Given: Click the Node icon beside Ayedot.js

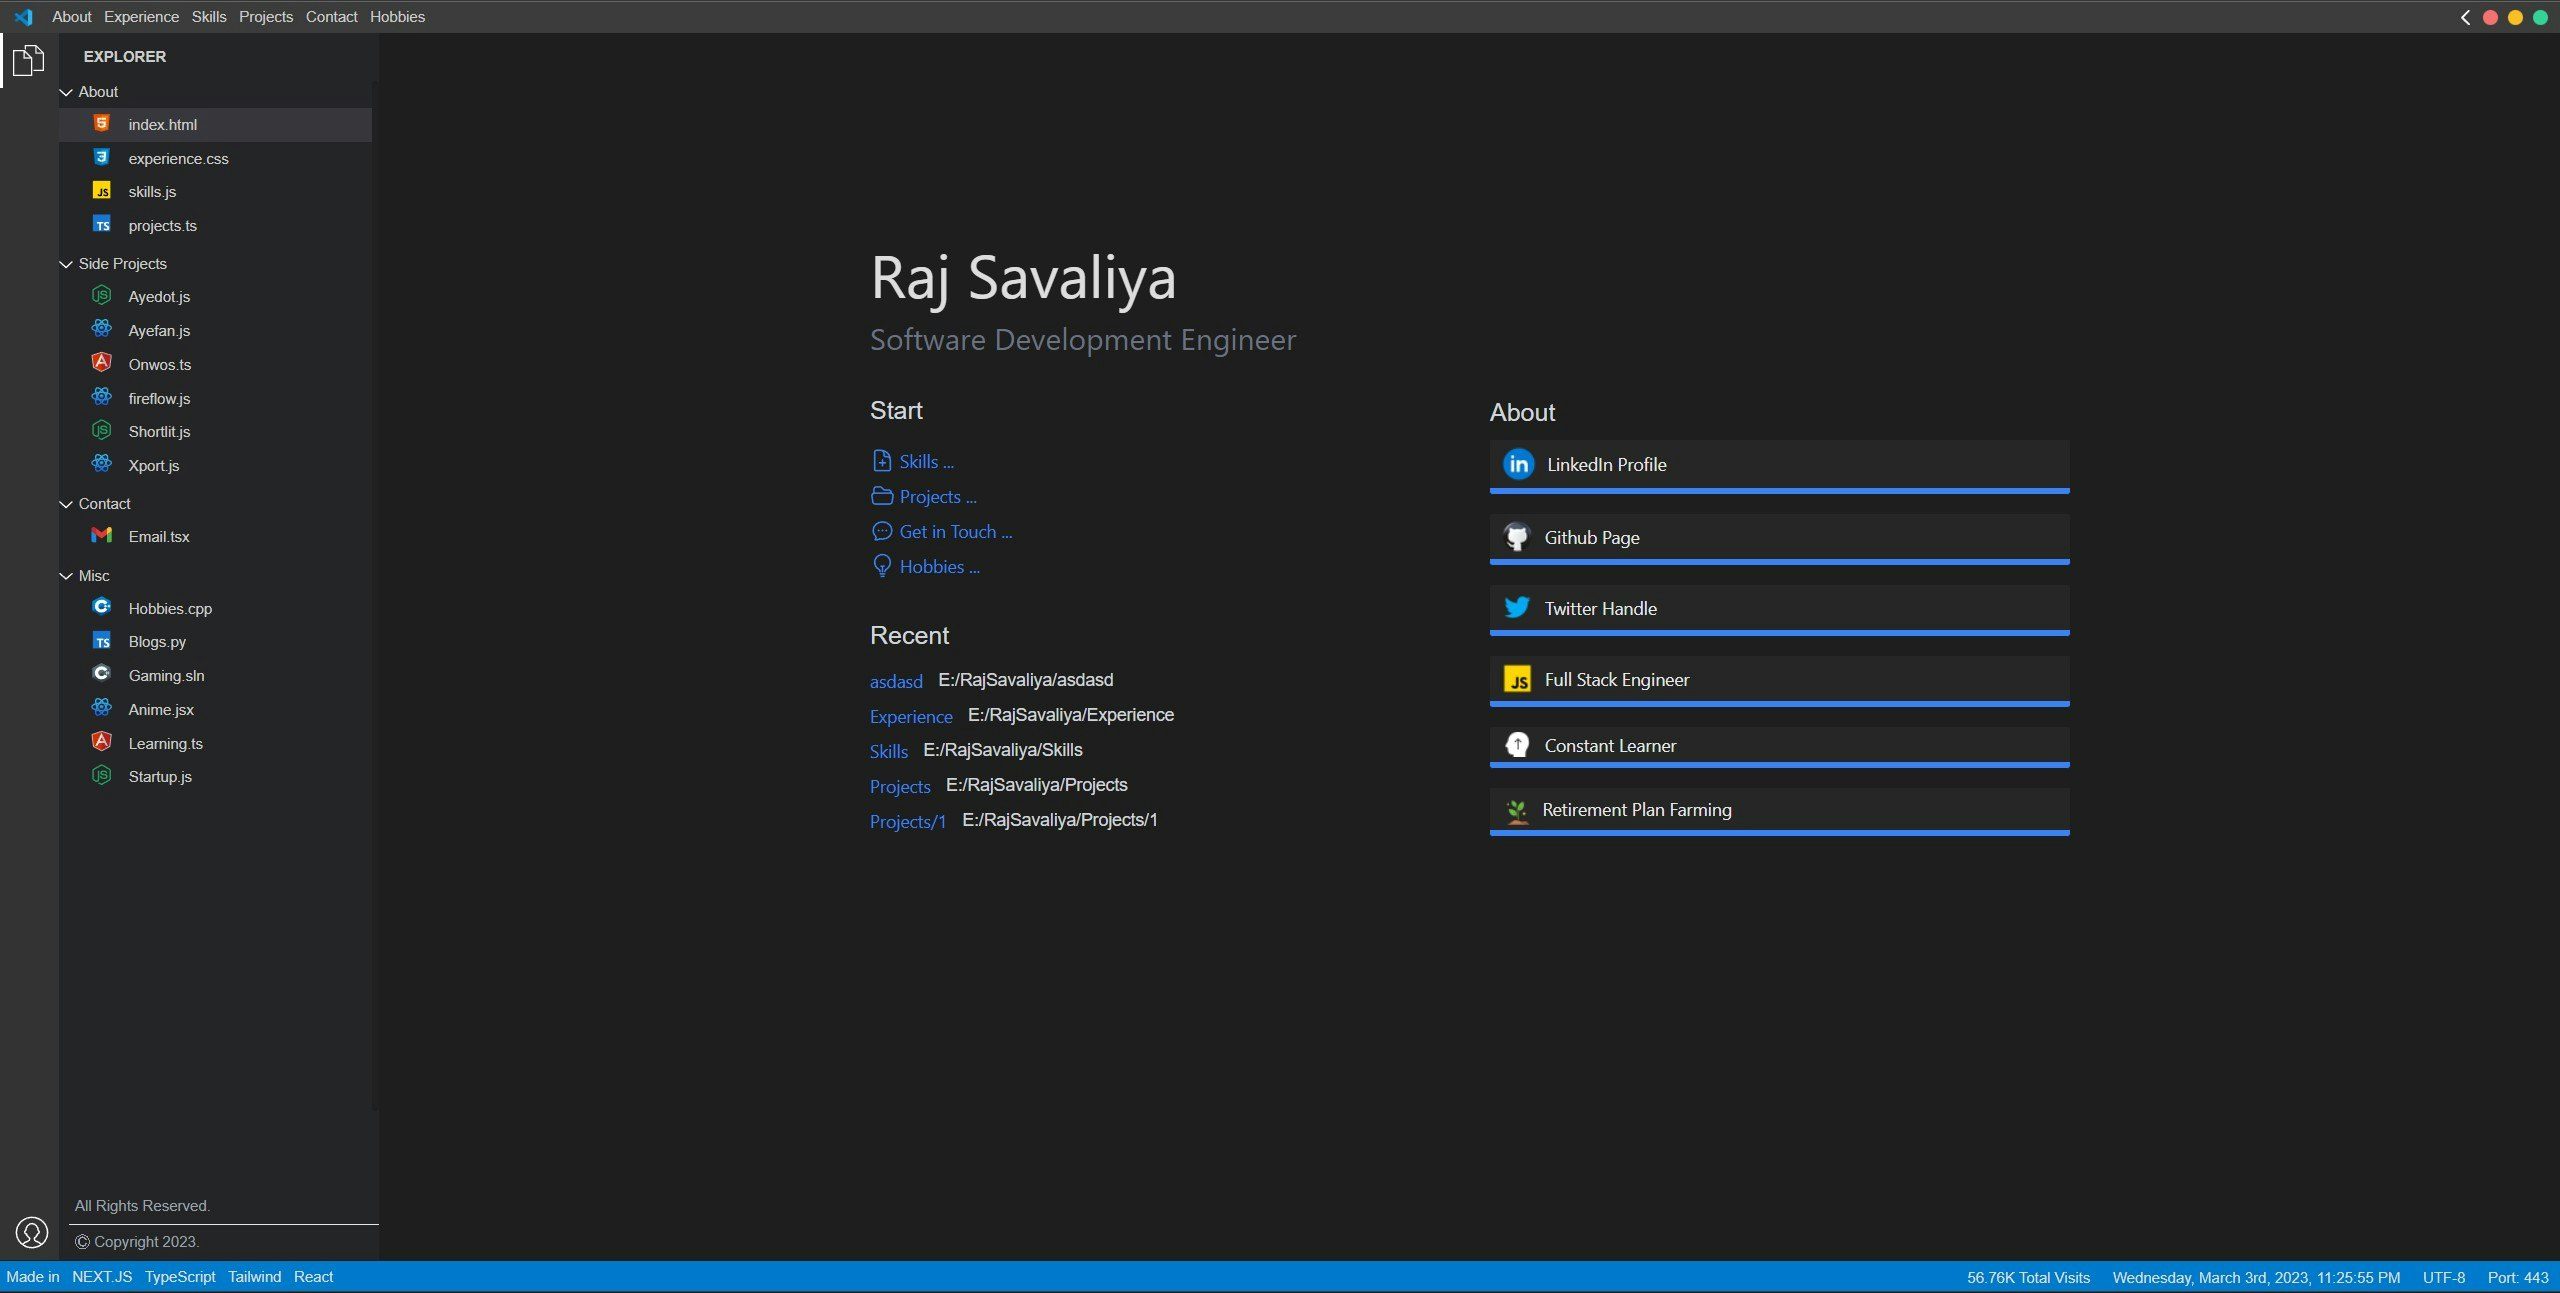Looking at the screenshot, I should pos(102,295).
